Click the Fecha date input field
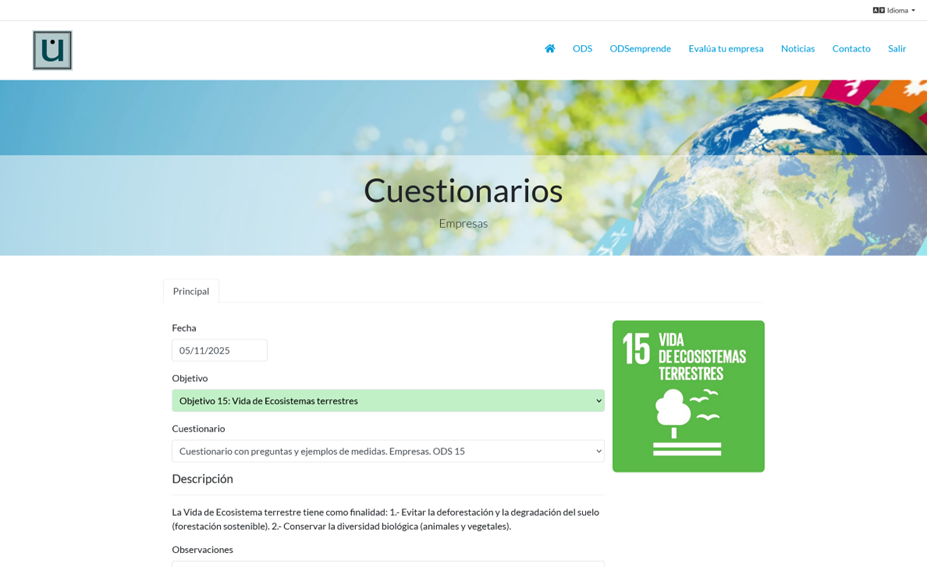Image resolution: width=927 pixels, height=567 pixels. point(219,351)
